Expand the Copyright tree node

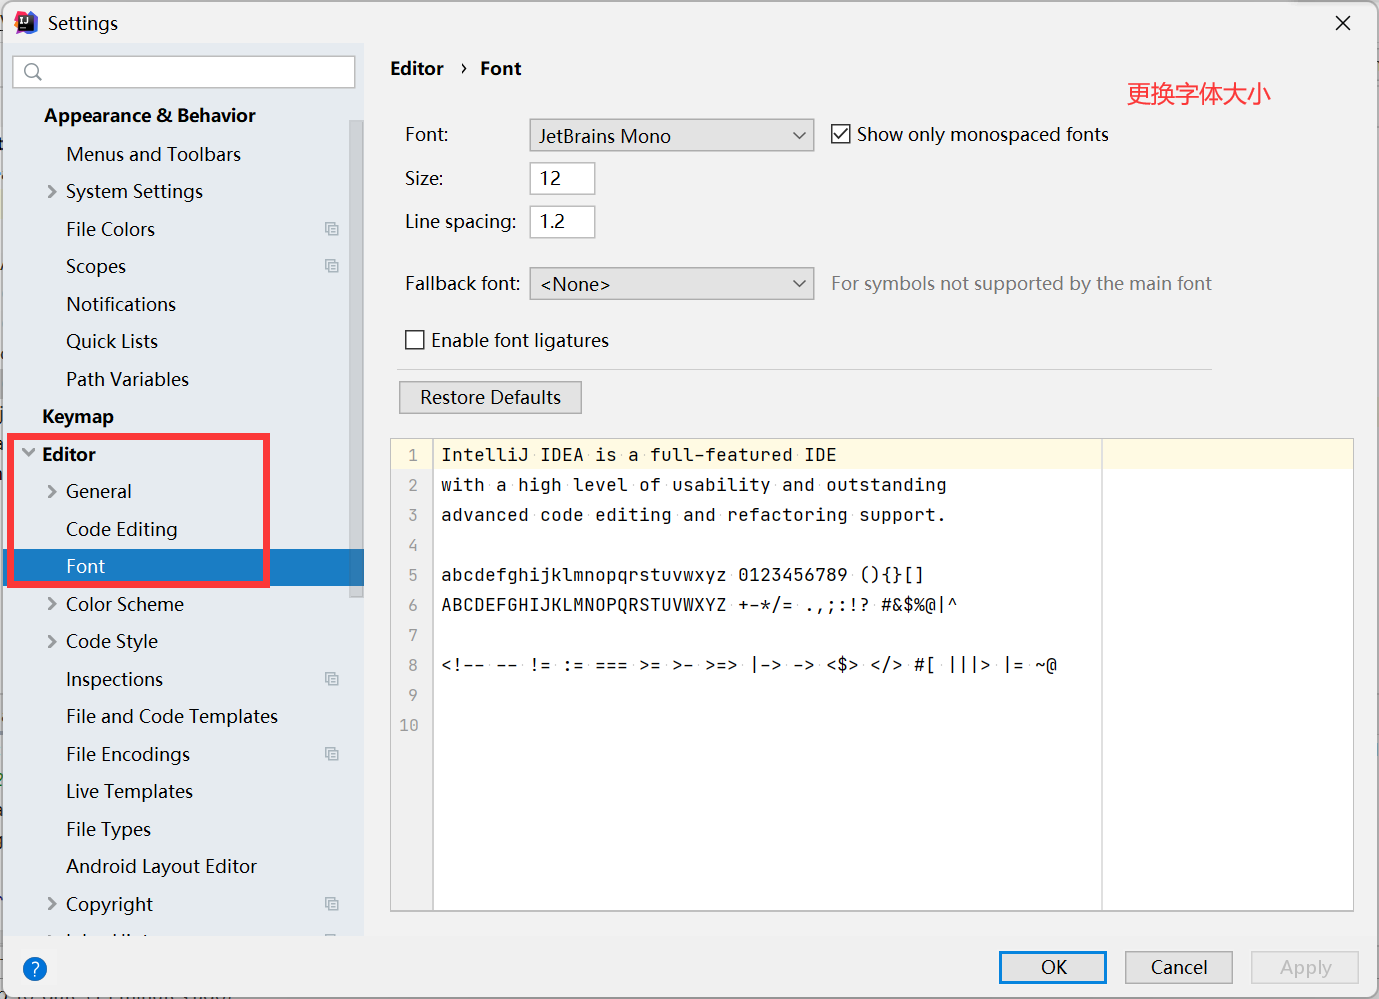tap(52, 904)
